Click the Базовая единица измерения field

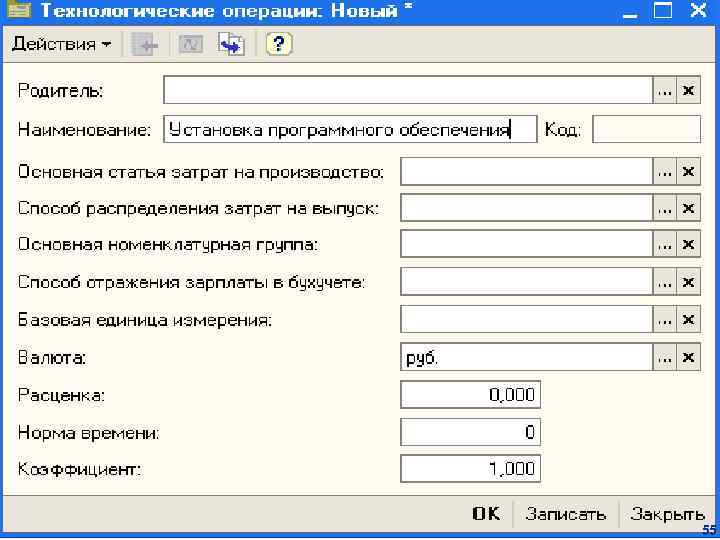pos(526,319)
